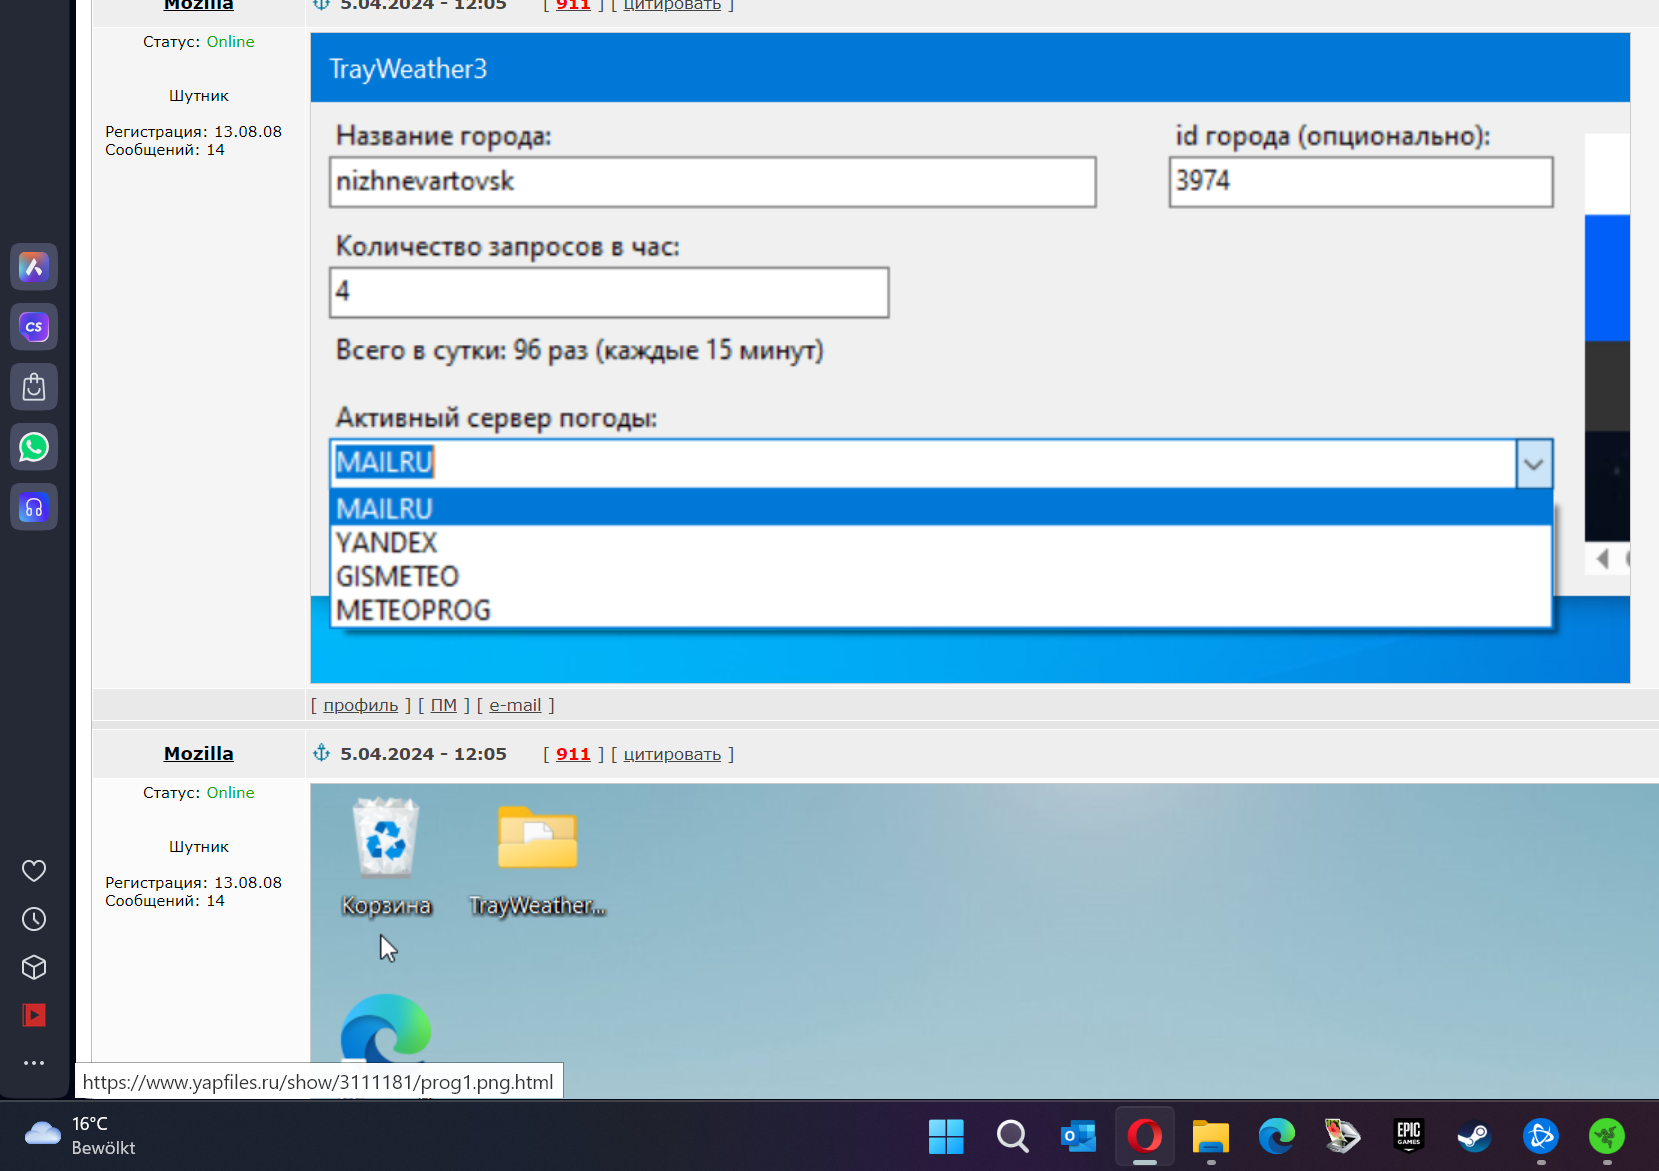Open the music player headphones icon
Viewport: 1659px width, 1171px height.
coord(34,507)
